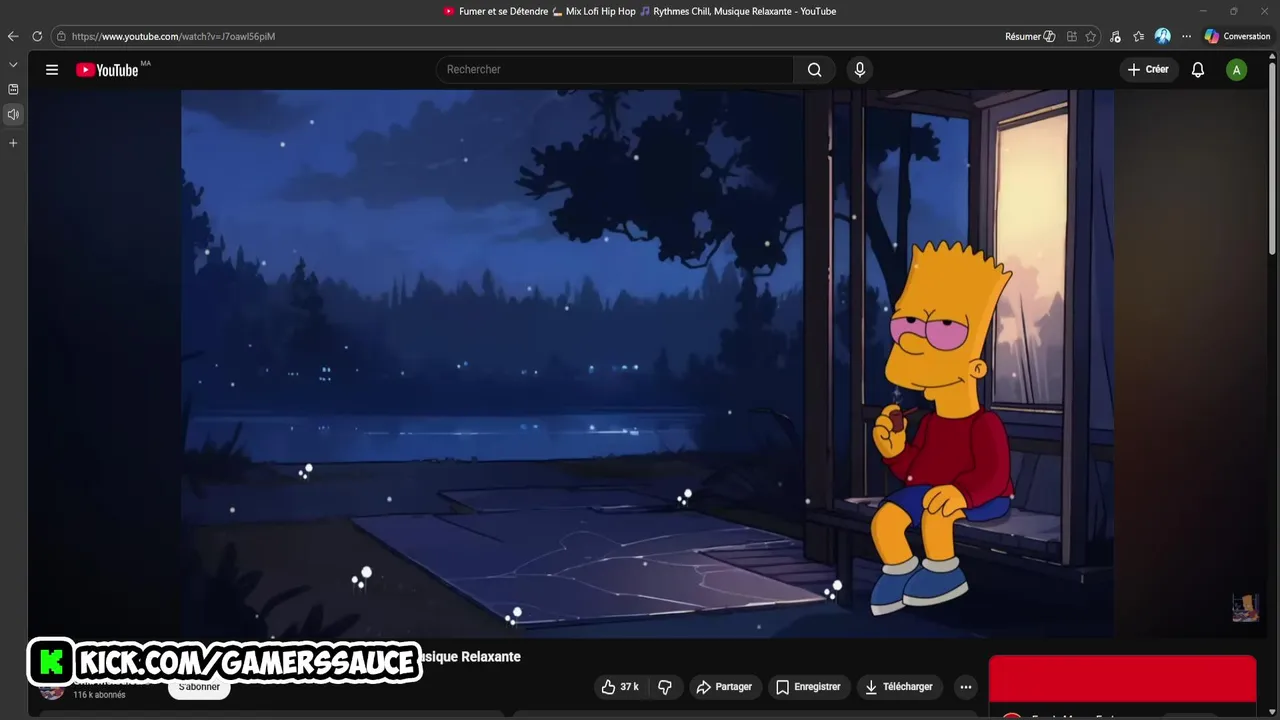
Task: Open a new tab with the plus icon
Action: click(13, 143)
